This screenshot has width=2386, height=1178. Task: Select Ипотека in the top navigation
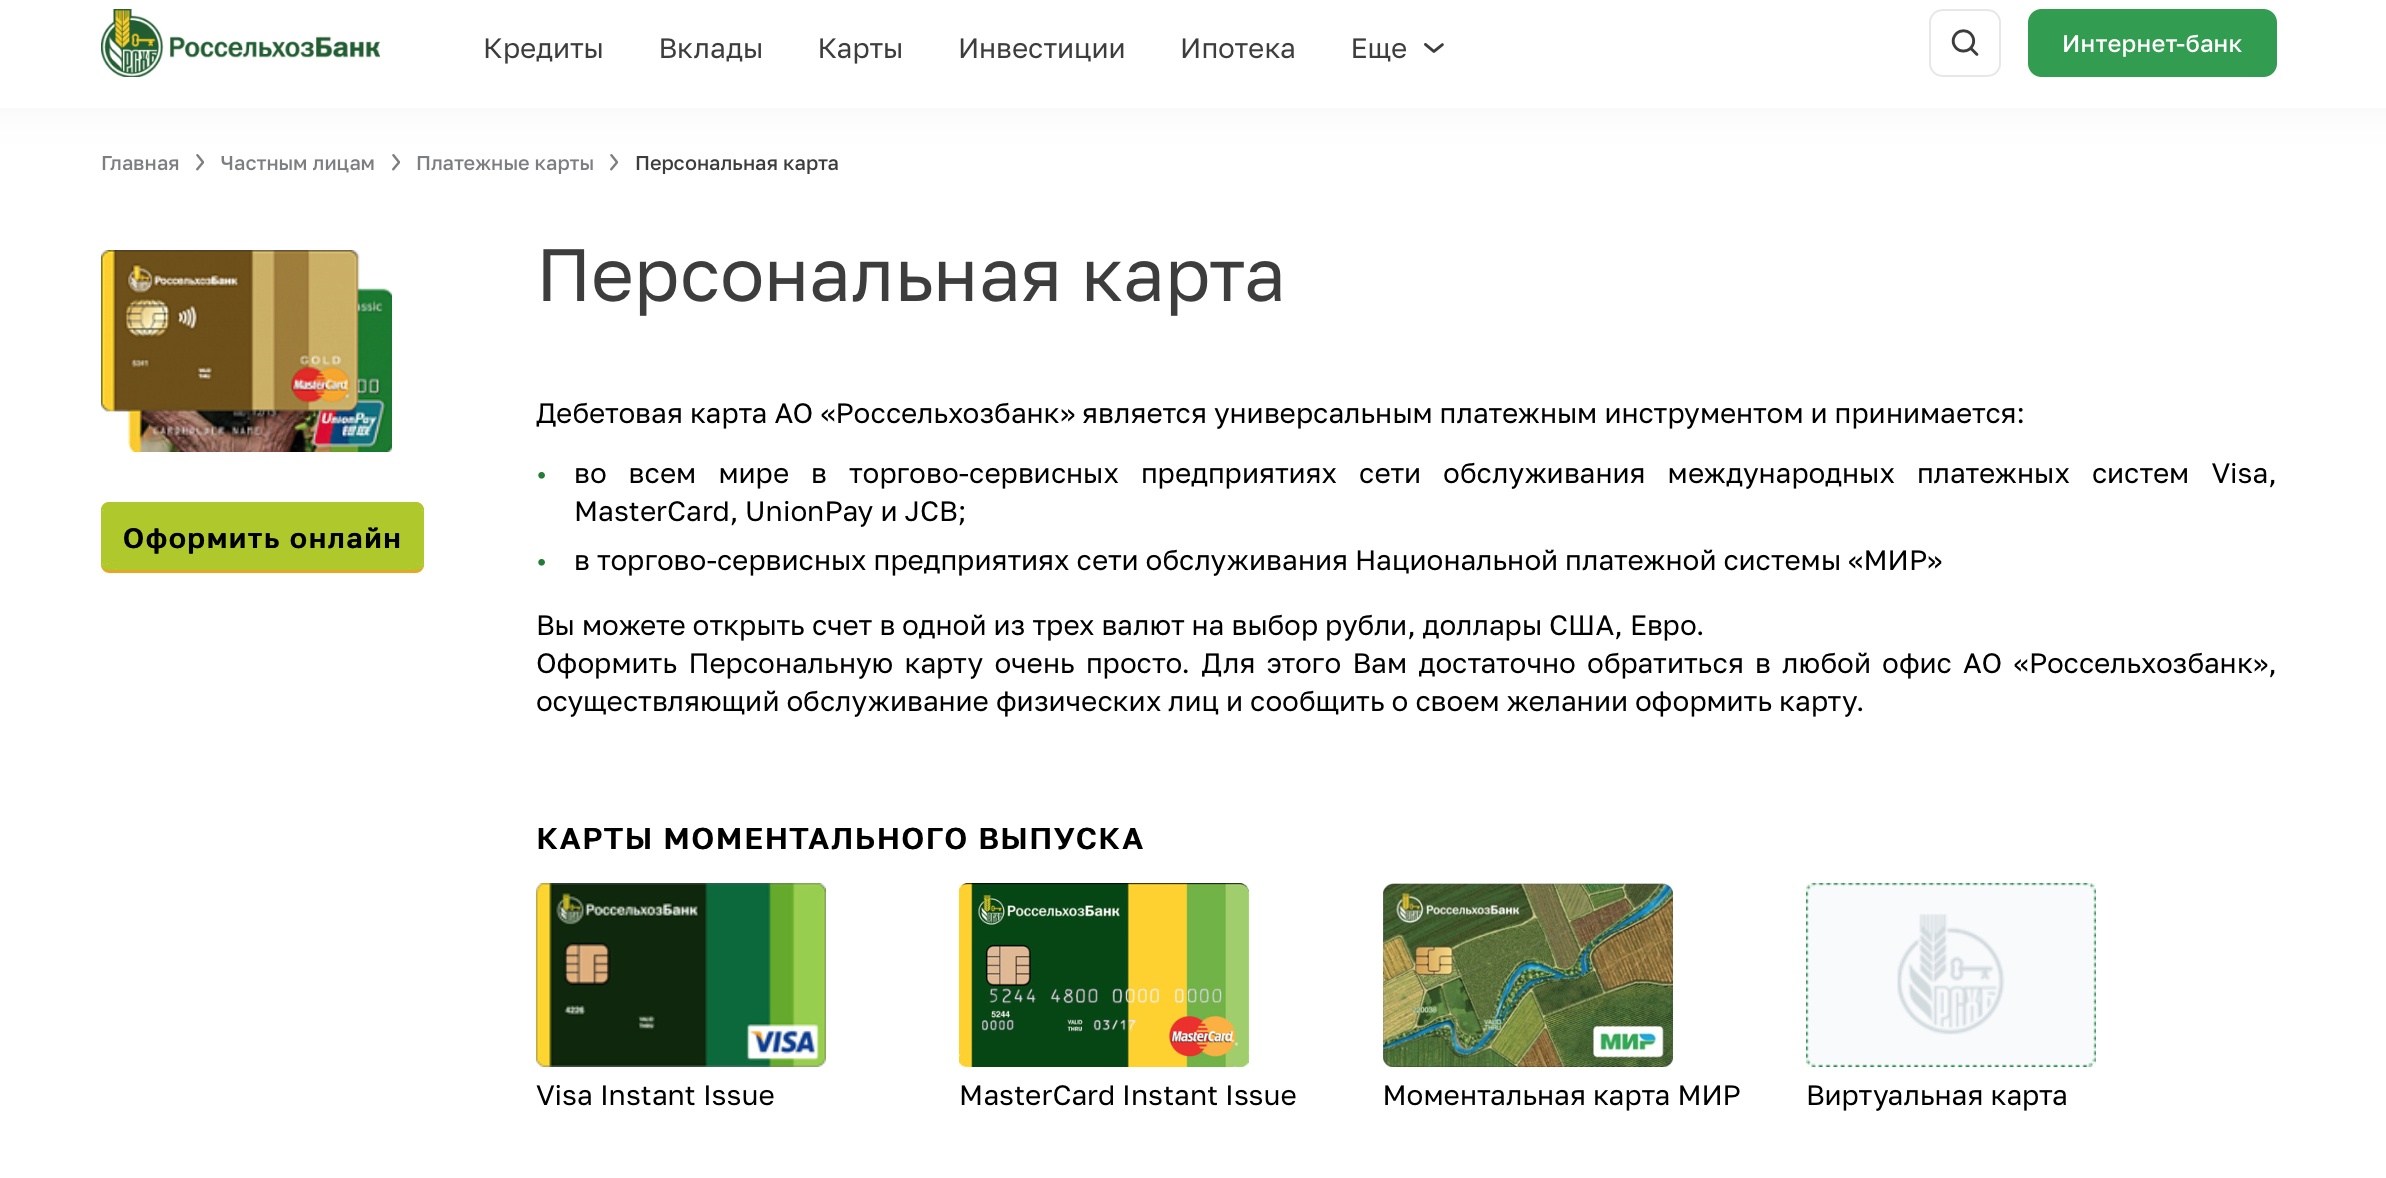(1237, 48)
